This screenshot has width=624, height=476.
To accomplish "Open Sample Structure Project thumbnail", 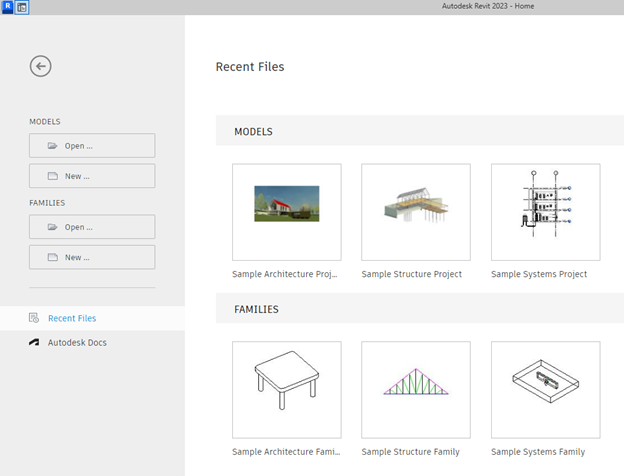I will click(x=416, y=211).
